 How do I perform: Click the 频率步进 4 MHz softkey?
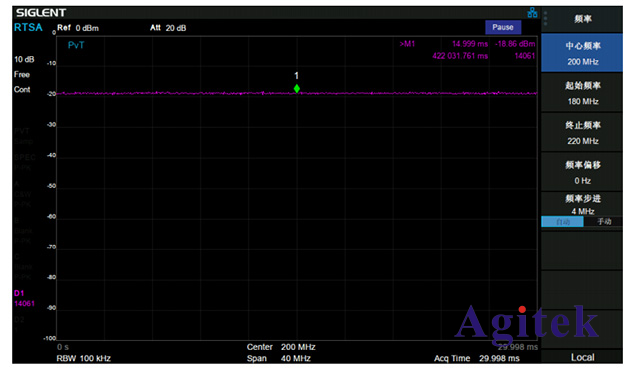pos(582,204)
